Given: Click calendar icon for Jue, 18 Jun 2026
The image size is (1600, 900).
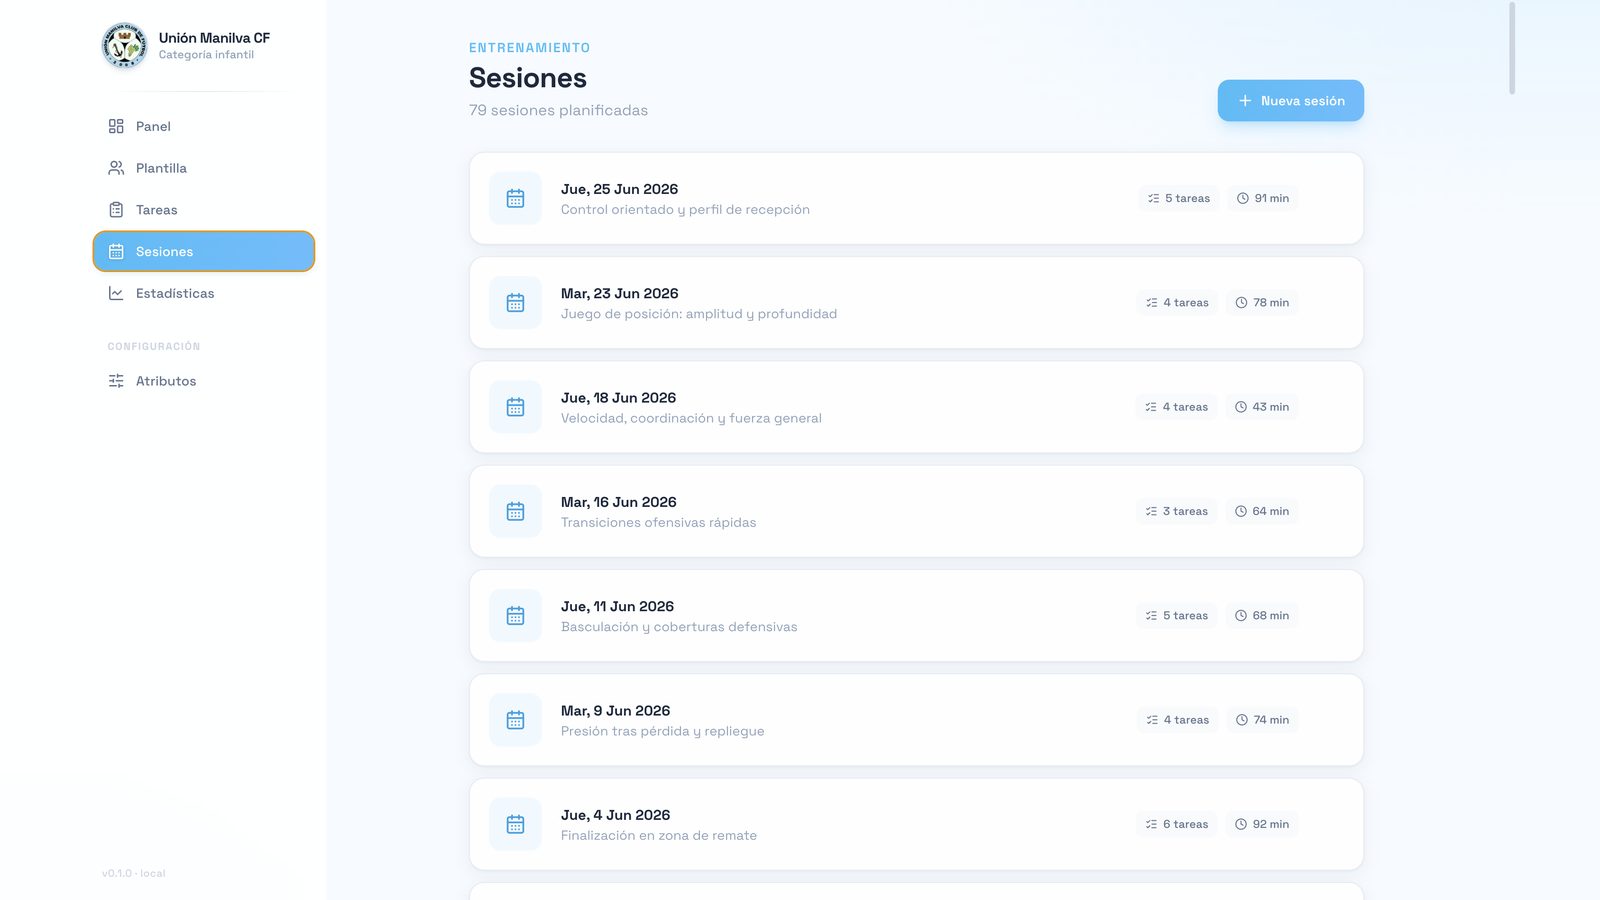Looking at the screenshot, I should point(515,407).
